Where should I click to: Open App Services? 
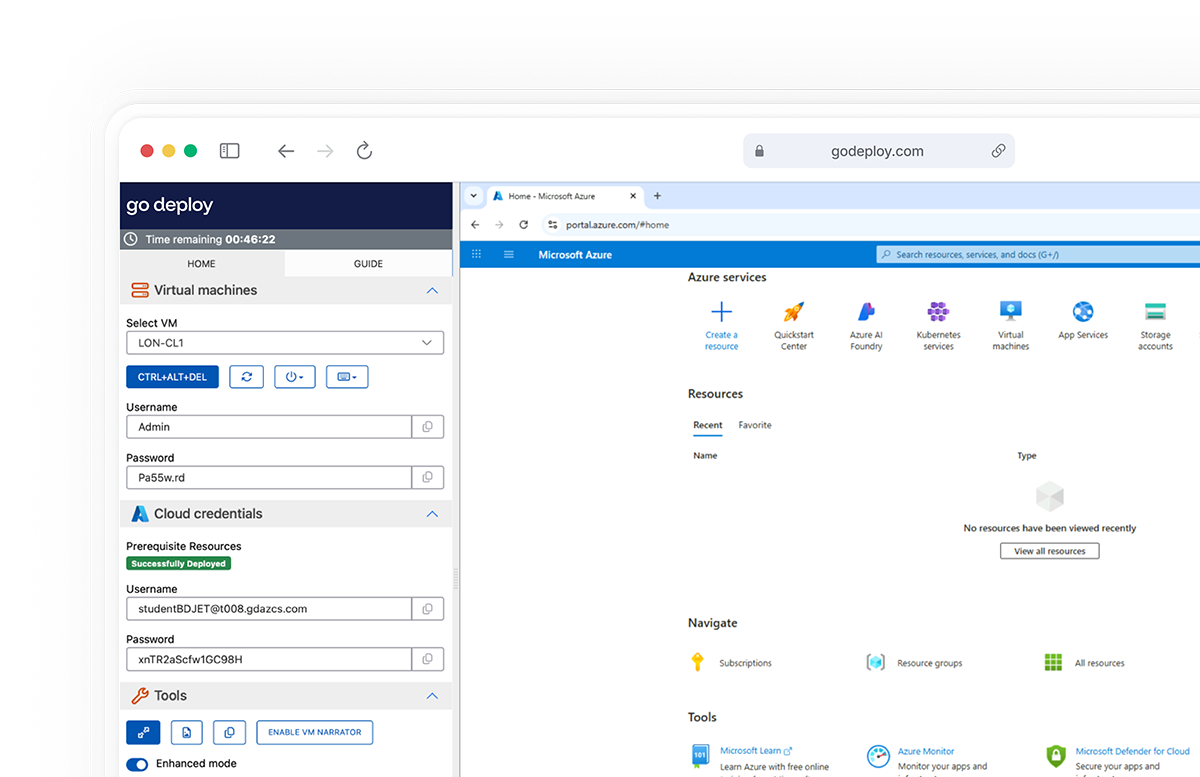(1083, 322)
